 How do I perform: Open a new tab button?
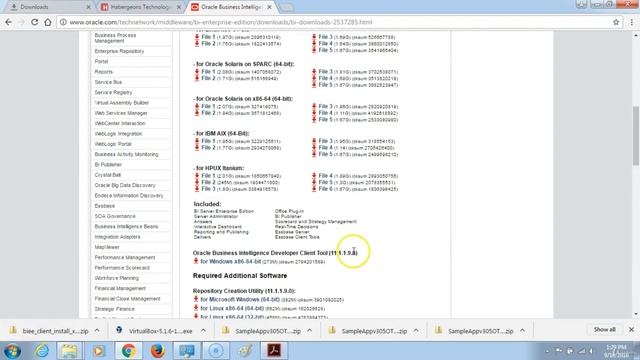point(286,7)
